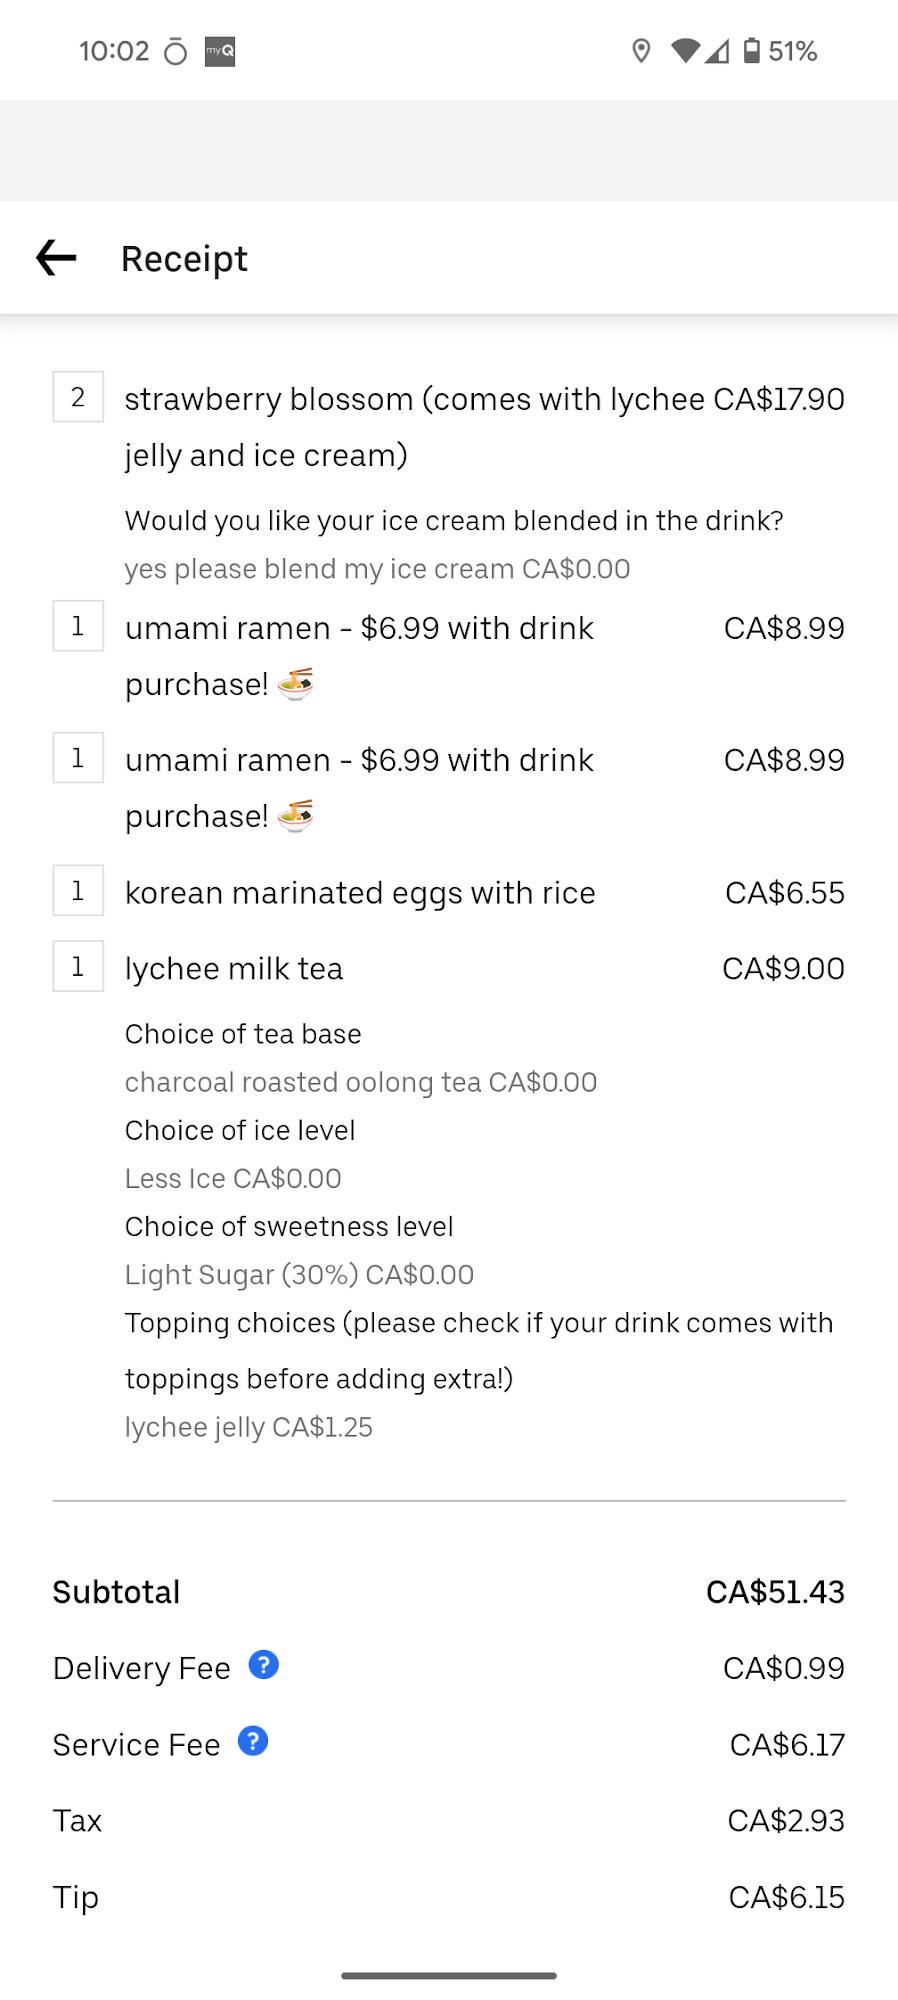898x2000 pixels.
Task: Tap the Receipt page title
Action: tap(184, 259)
